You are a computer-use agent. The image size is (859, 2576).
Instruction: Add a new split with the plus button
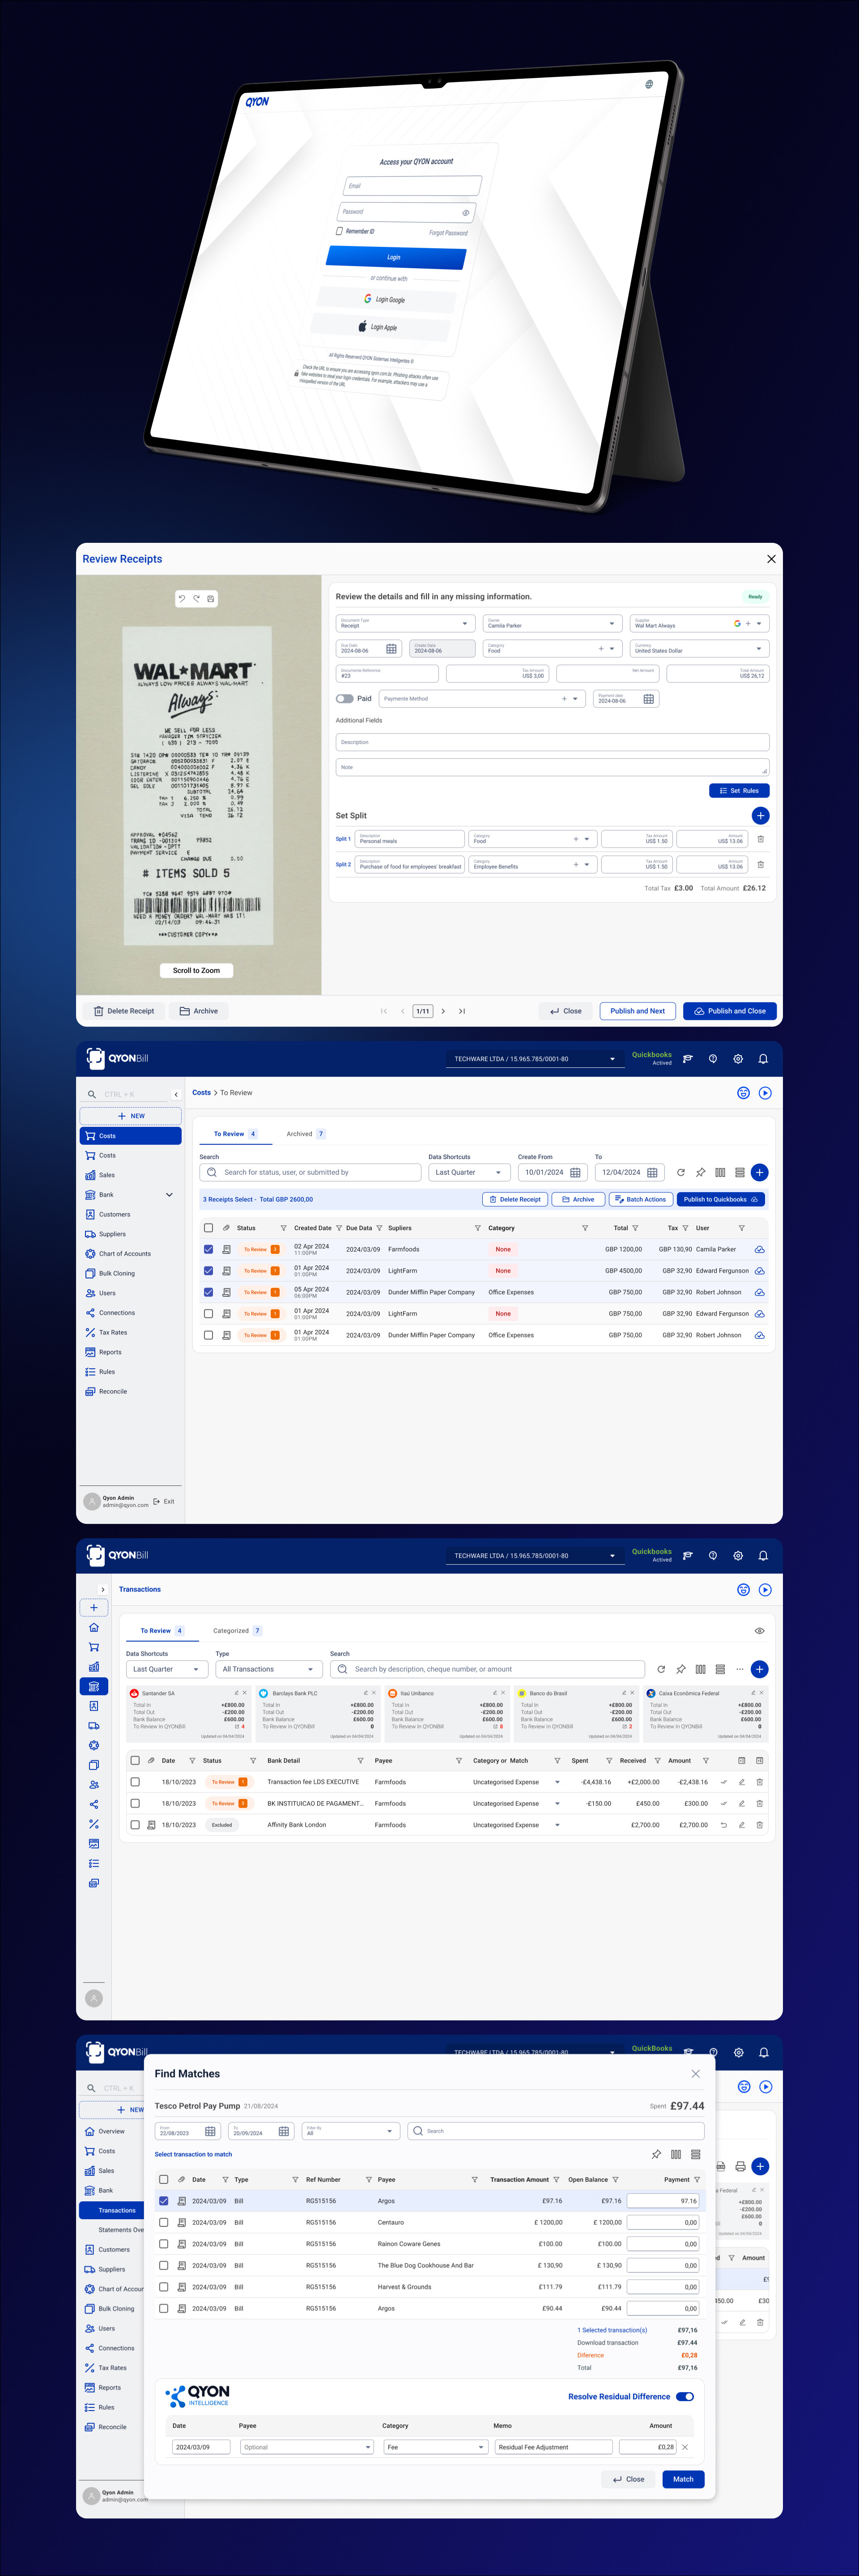(760, 815)
